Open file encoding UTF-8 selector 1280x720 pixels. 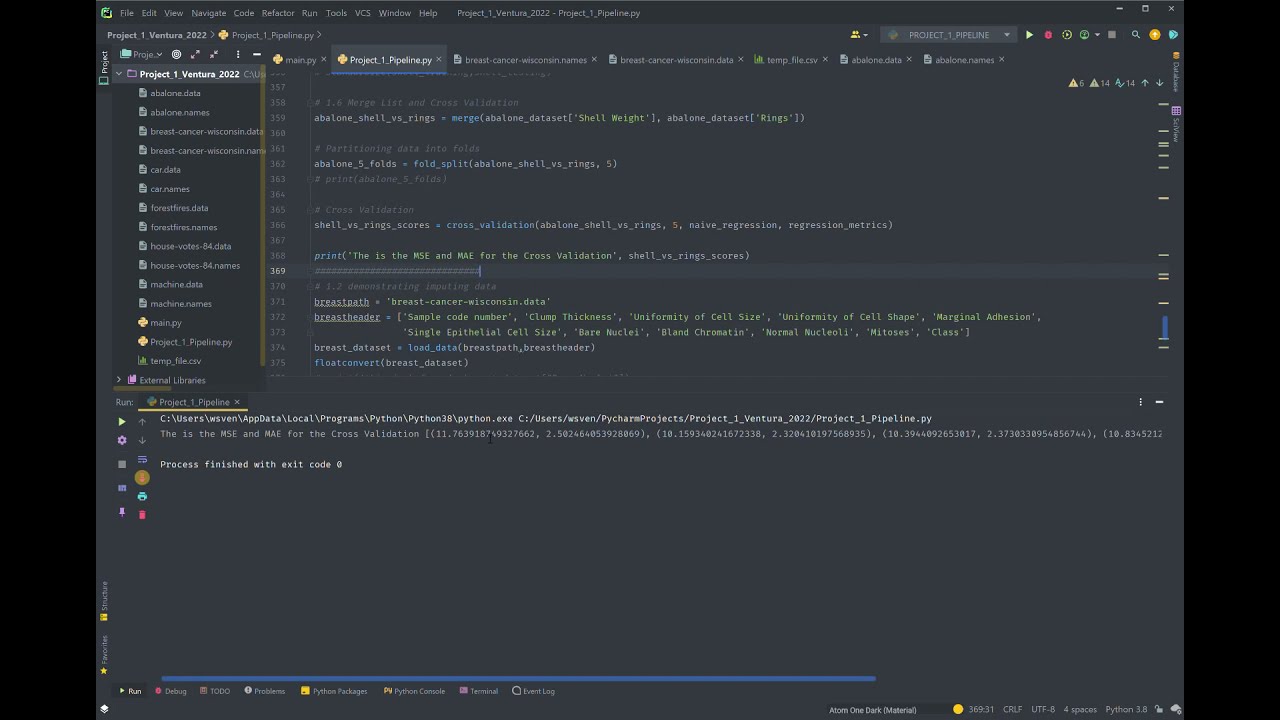click(1043, 709)
